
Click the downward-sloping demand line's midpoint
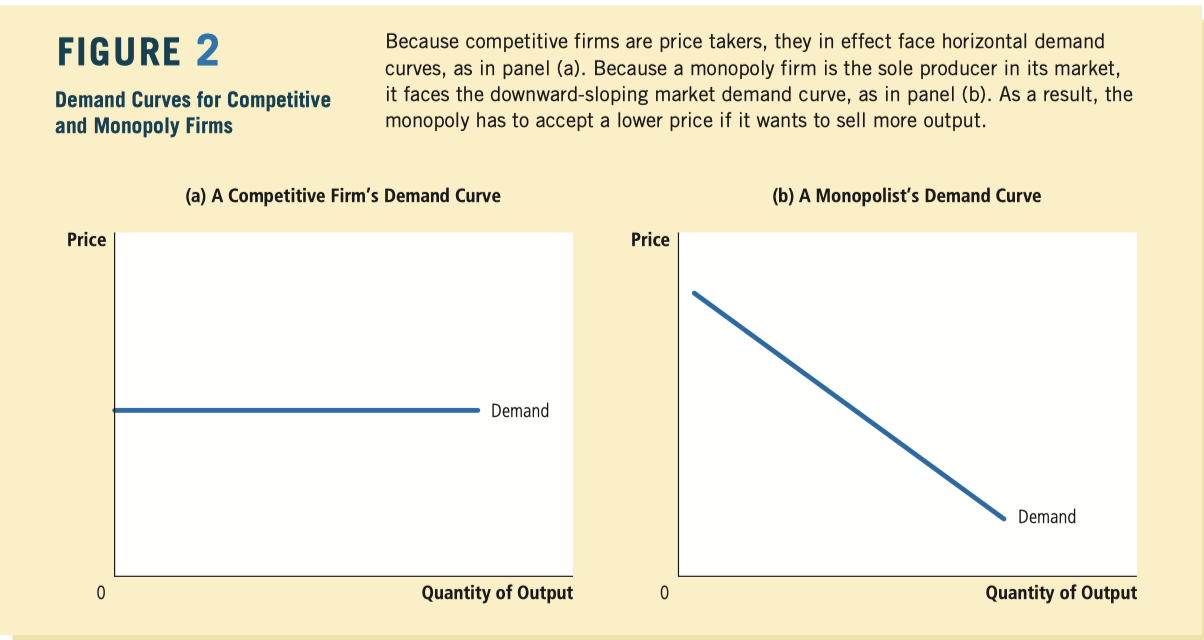(x=848, y=406)
